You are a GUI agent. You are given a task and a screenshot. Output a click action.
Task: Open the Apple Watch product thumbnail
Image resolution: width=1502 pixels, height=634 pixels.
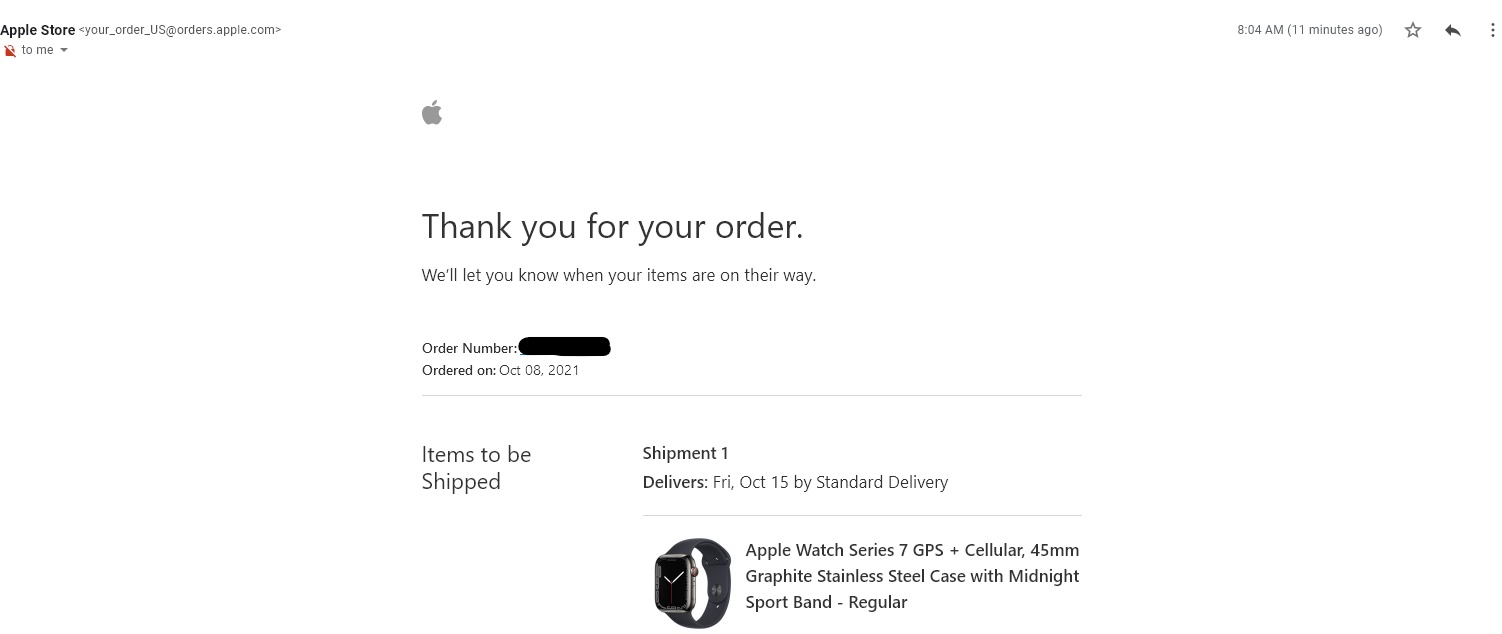tap(692, 583)
